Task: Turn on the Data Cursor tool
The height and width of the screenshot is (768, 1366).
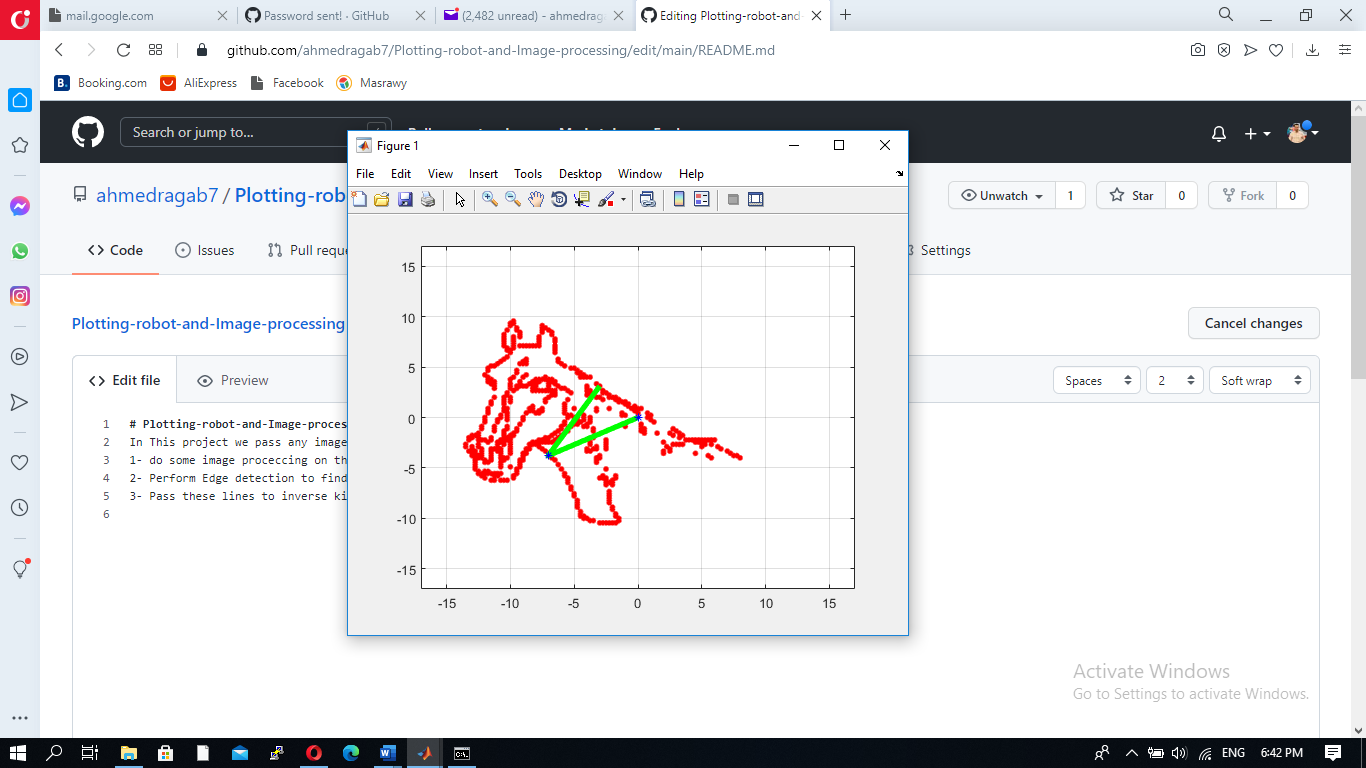Action: pos(581,199)
